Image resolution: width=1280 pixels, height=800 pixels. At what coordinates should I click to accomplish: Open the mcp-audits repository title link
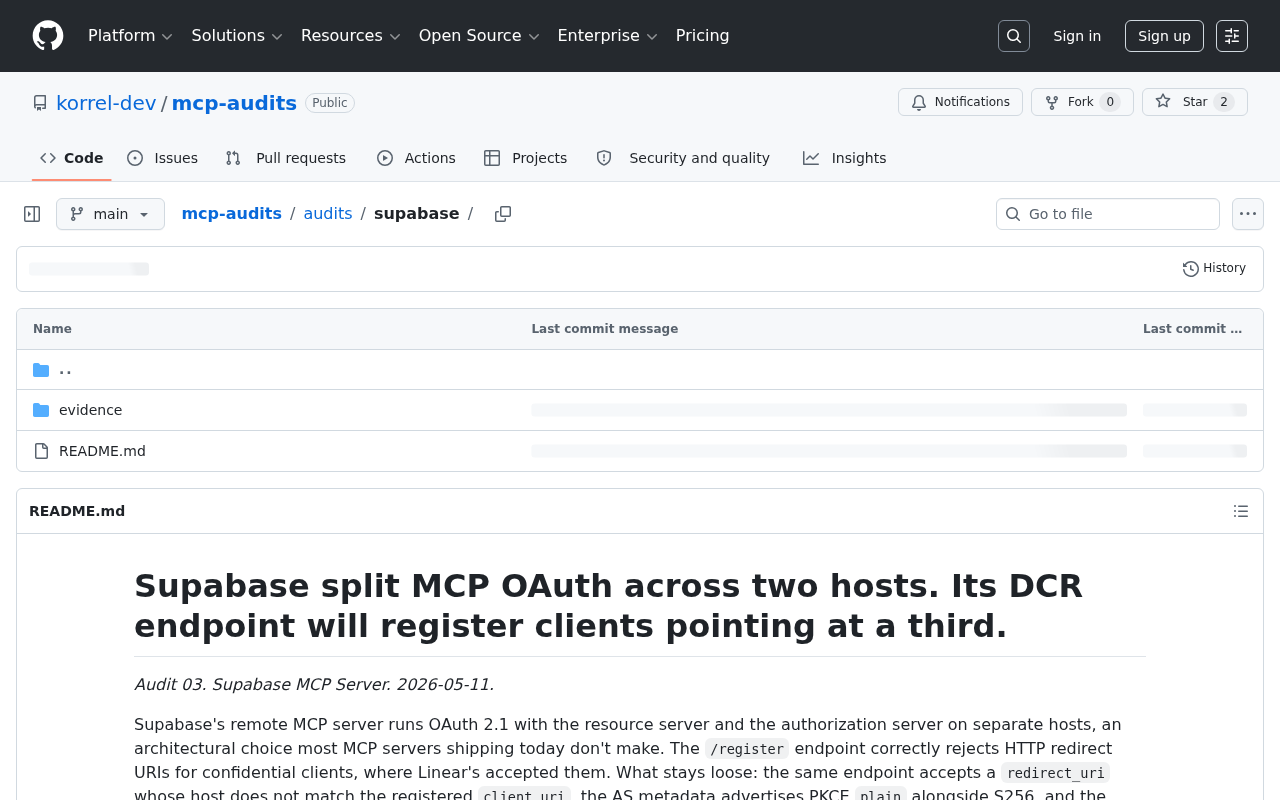(x=234, y=103)
